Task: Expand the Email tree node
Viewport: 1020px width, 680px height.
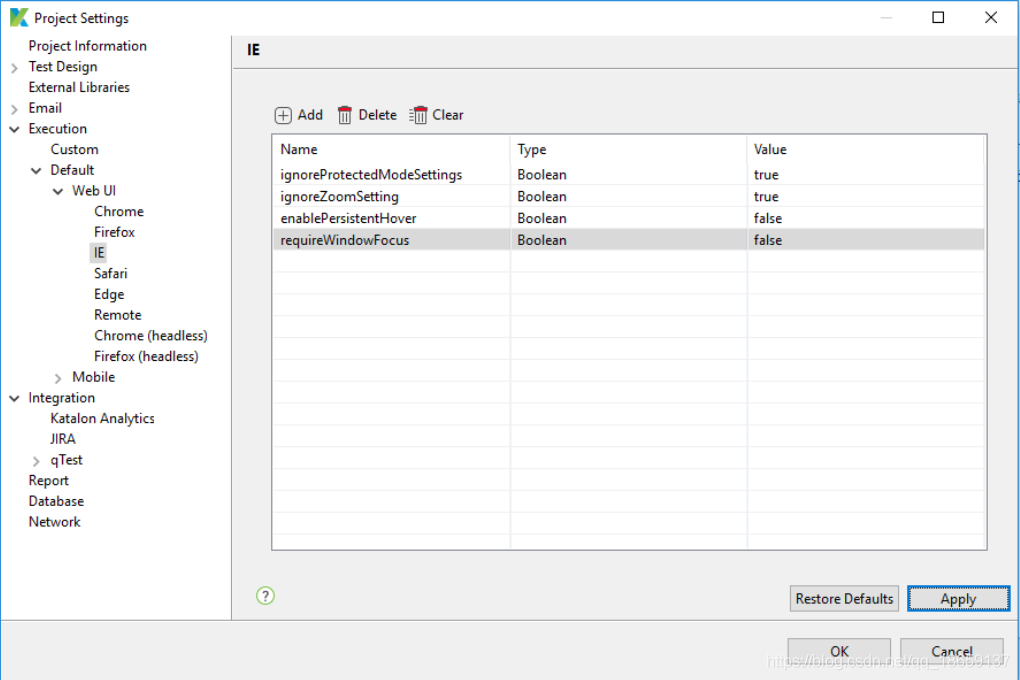Action: [14, 109]
